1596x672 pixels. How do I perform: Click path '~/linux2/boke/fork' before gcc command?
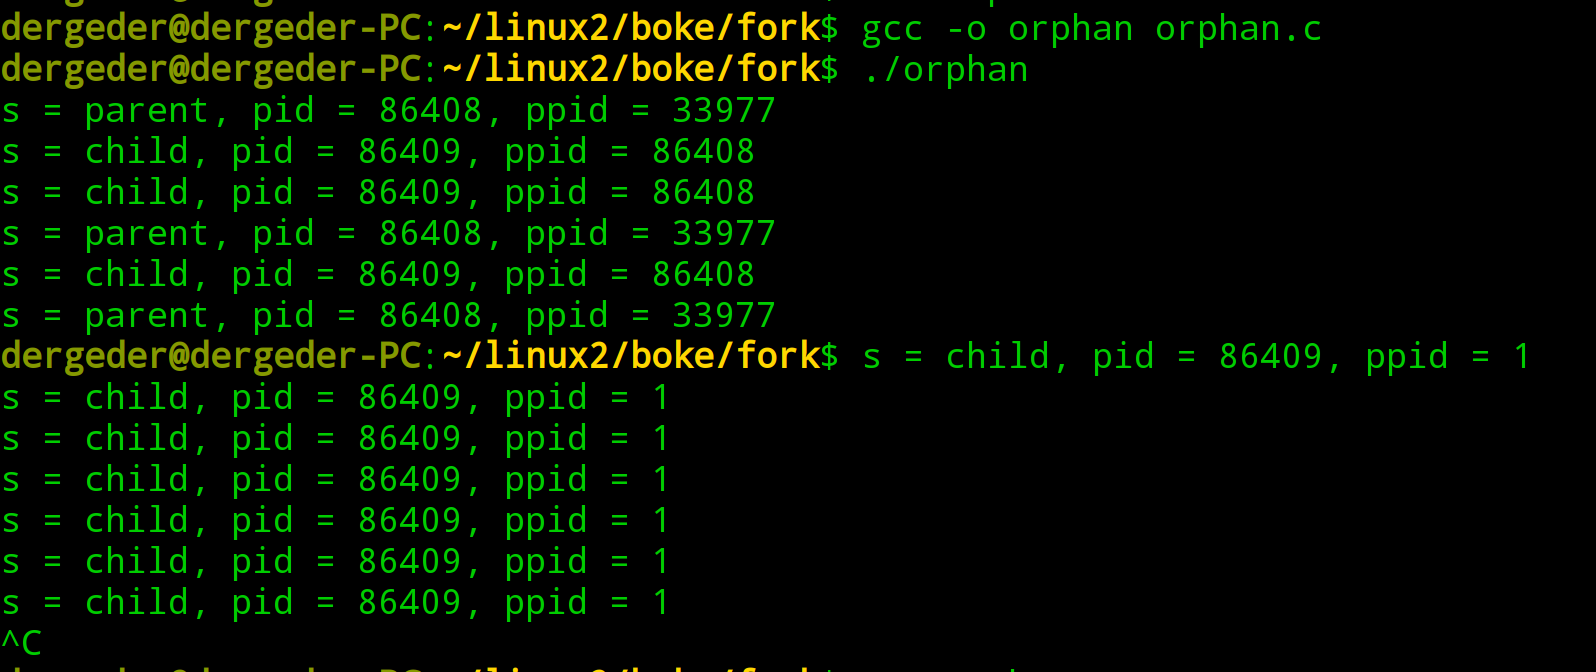pyautogui.click(x=632, y=28)
